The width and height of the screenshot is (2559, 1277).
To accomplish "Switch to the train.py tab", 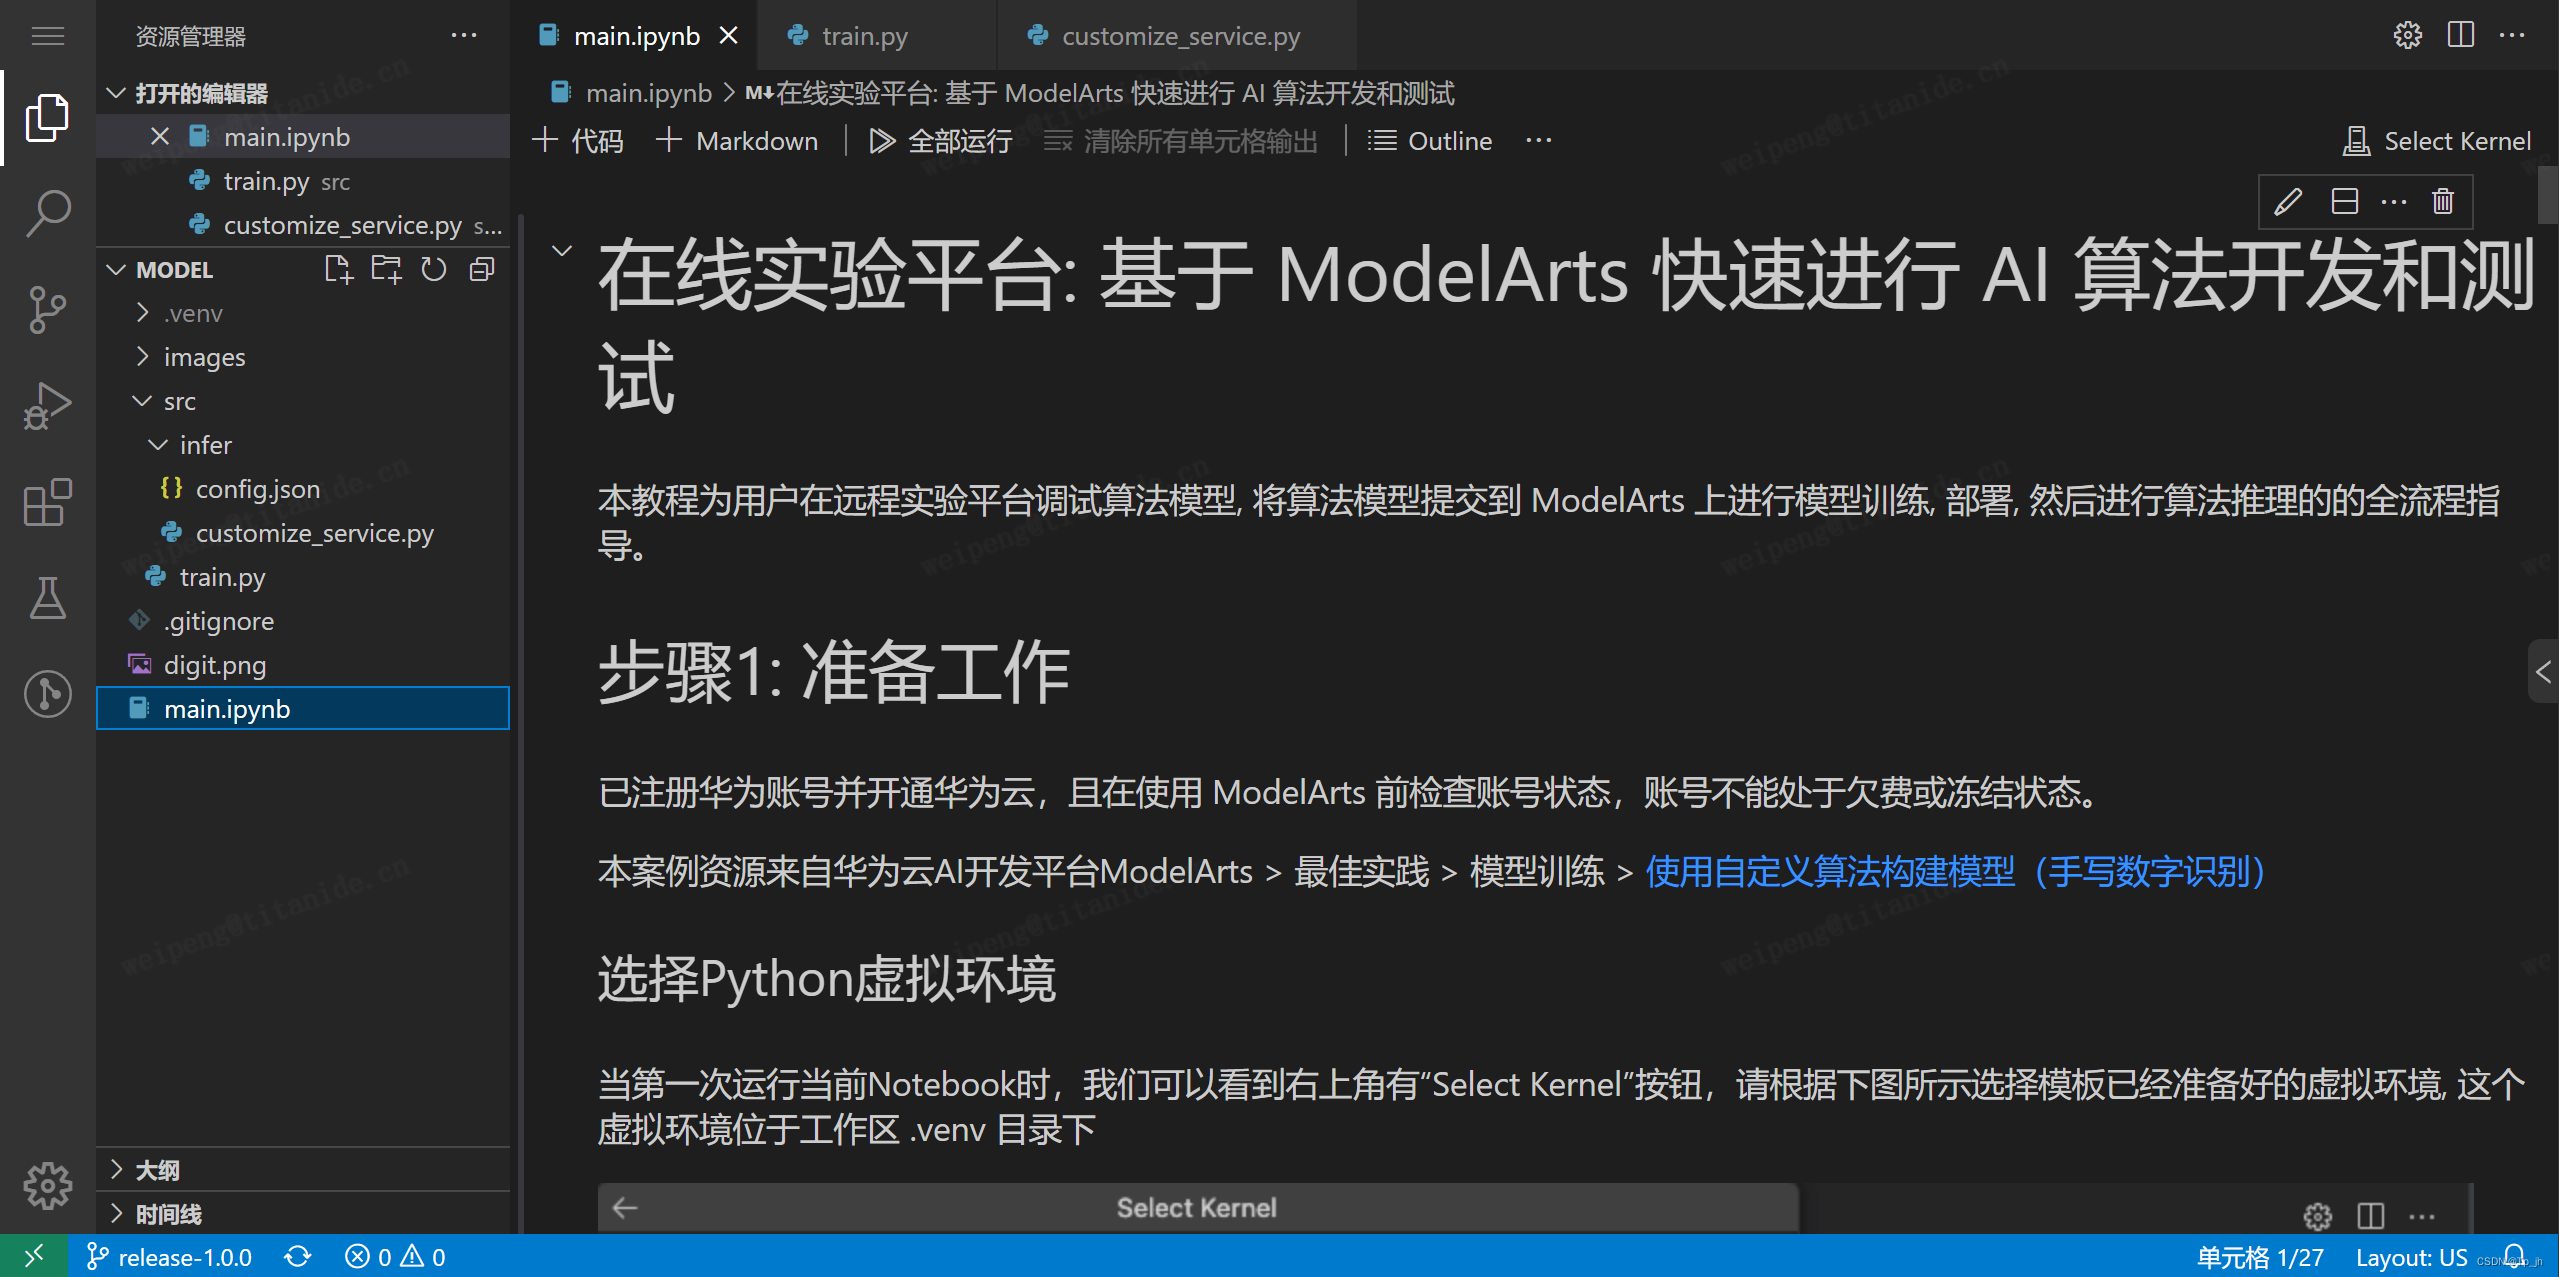I will pyautogui.click(x=863, y=35).
